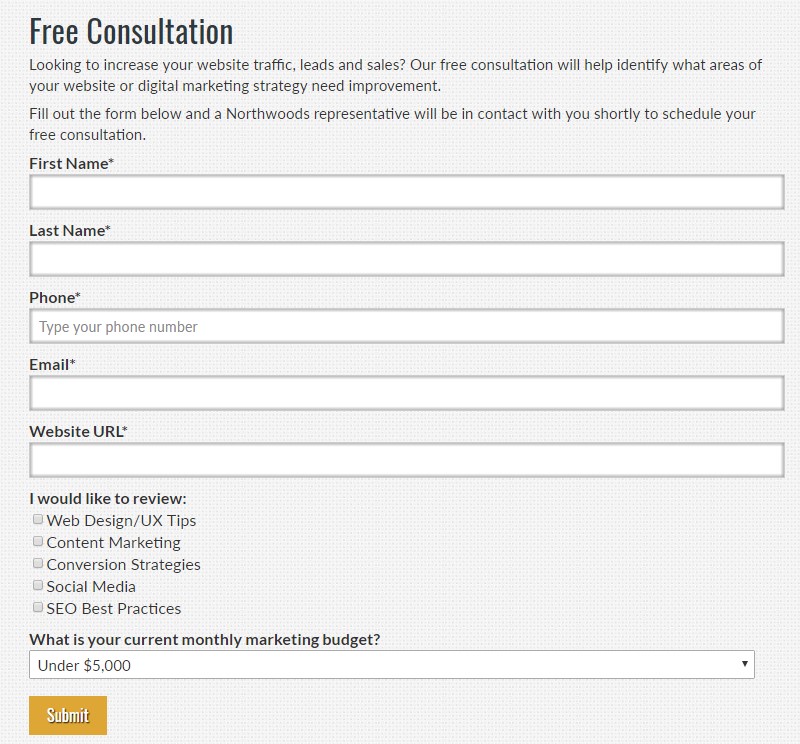Click the 'Type your phone number' field

[407, 326]
